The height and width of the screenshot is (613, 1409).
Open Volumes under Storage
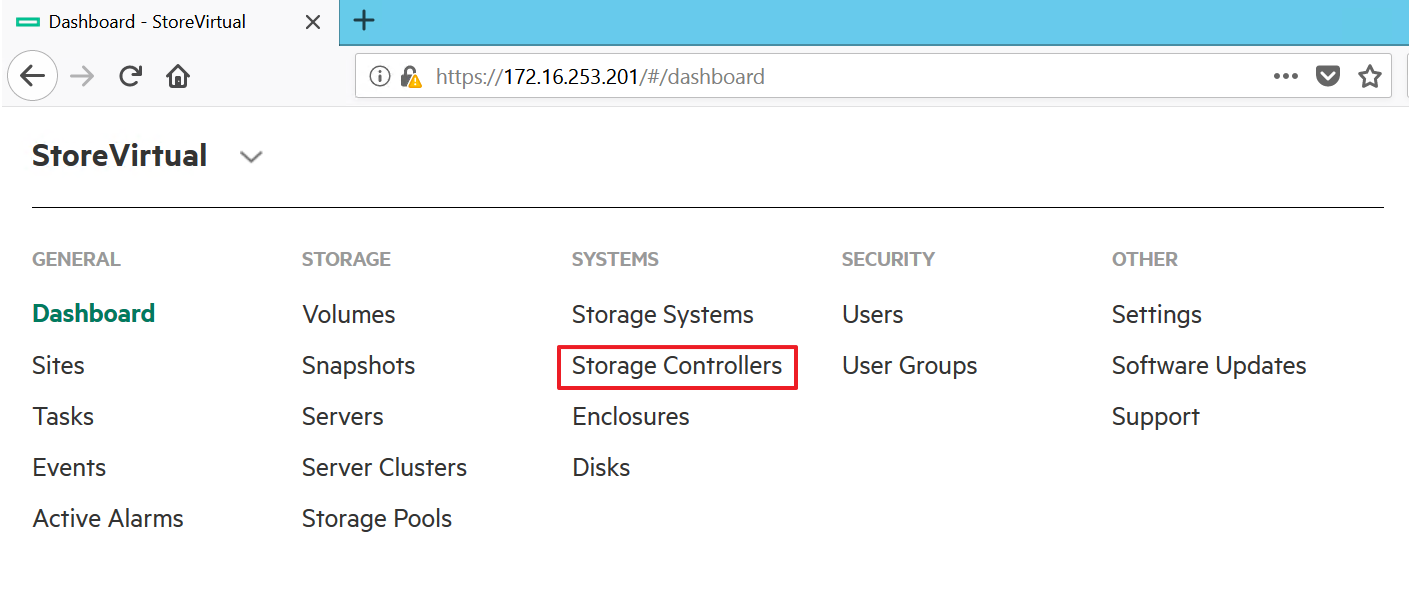coord(349,315)
